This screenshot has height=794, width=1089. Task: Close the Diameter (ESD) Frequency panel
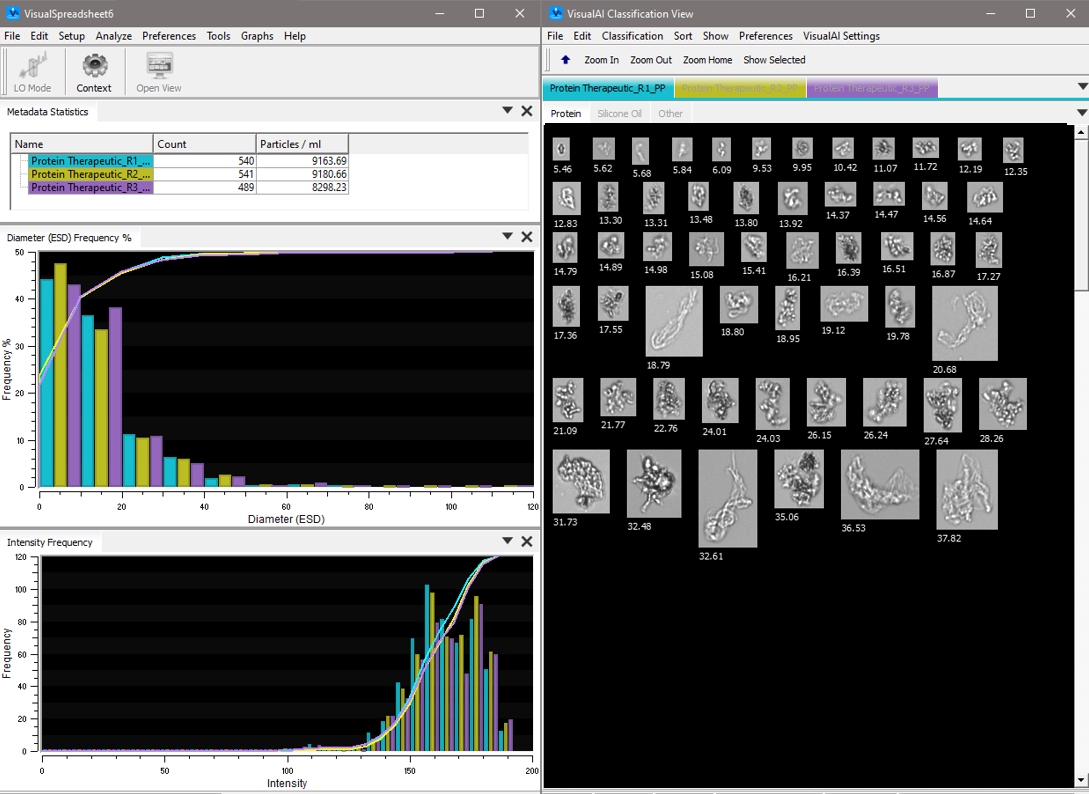(x=527, y=237)
